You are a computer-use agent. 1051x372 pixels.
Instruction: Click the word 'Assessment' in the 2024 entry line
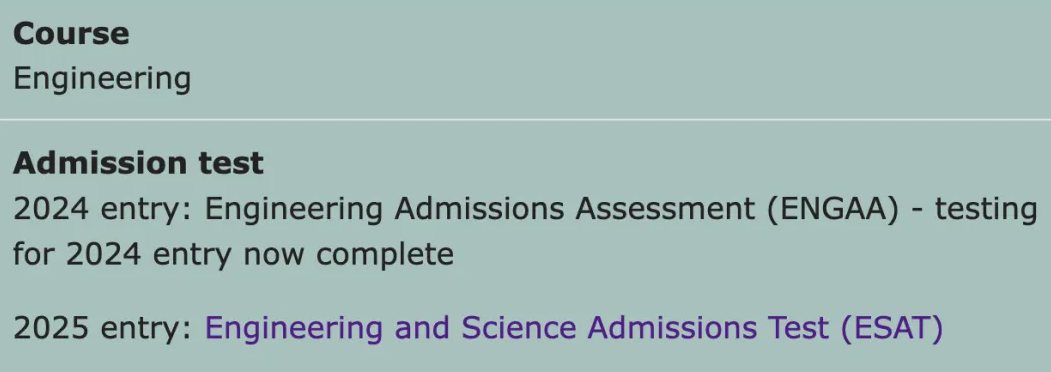coord(665,210)
